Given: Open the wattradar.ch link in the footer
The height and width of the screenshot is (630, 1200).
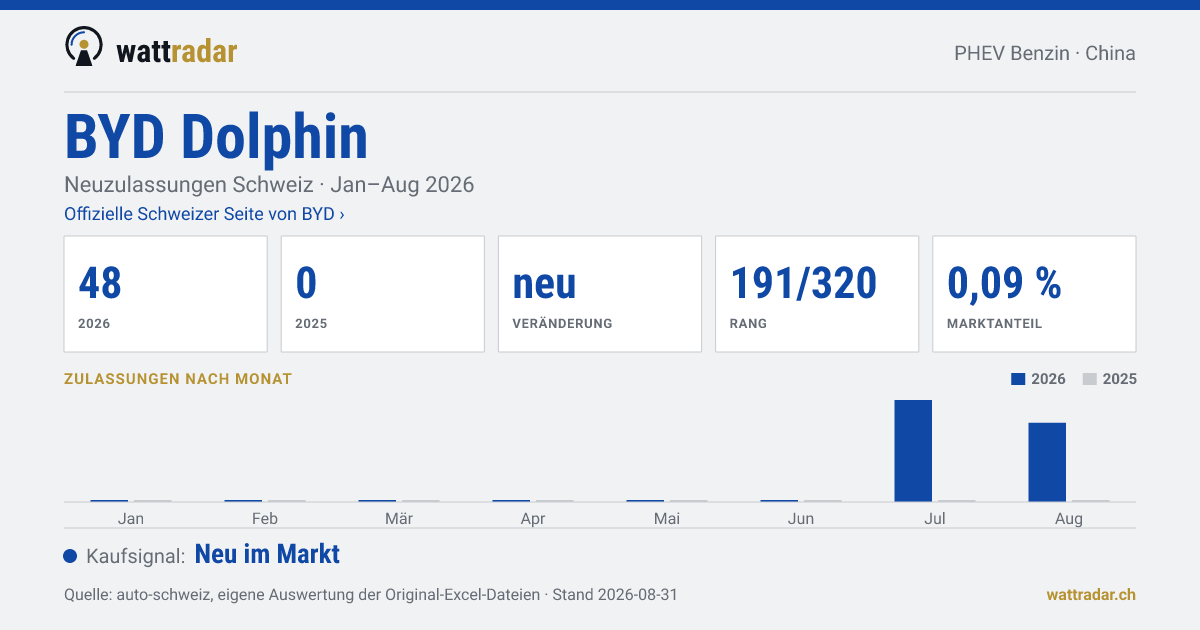Looking at the screenshot, I should [1091, 594].
